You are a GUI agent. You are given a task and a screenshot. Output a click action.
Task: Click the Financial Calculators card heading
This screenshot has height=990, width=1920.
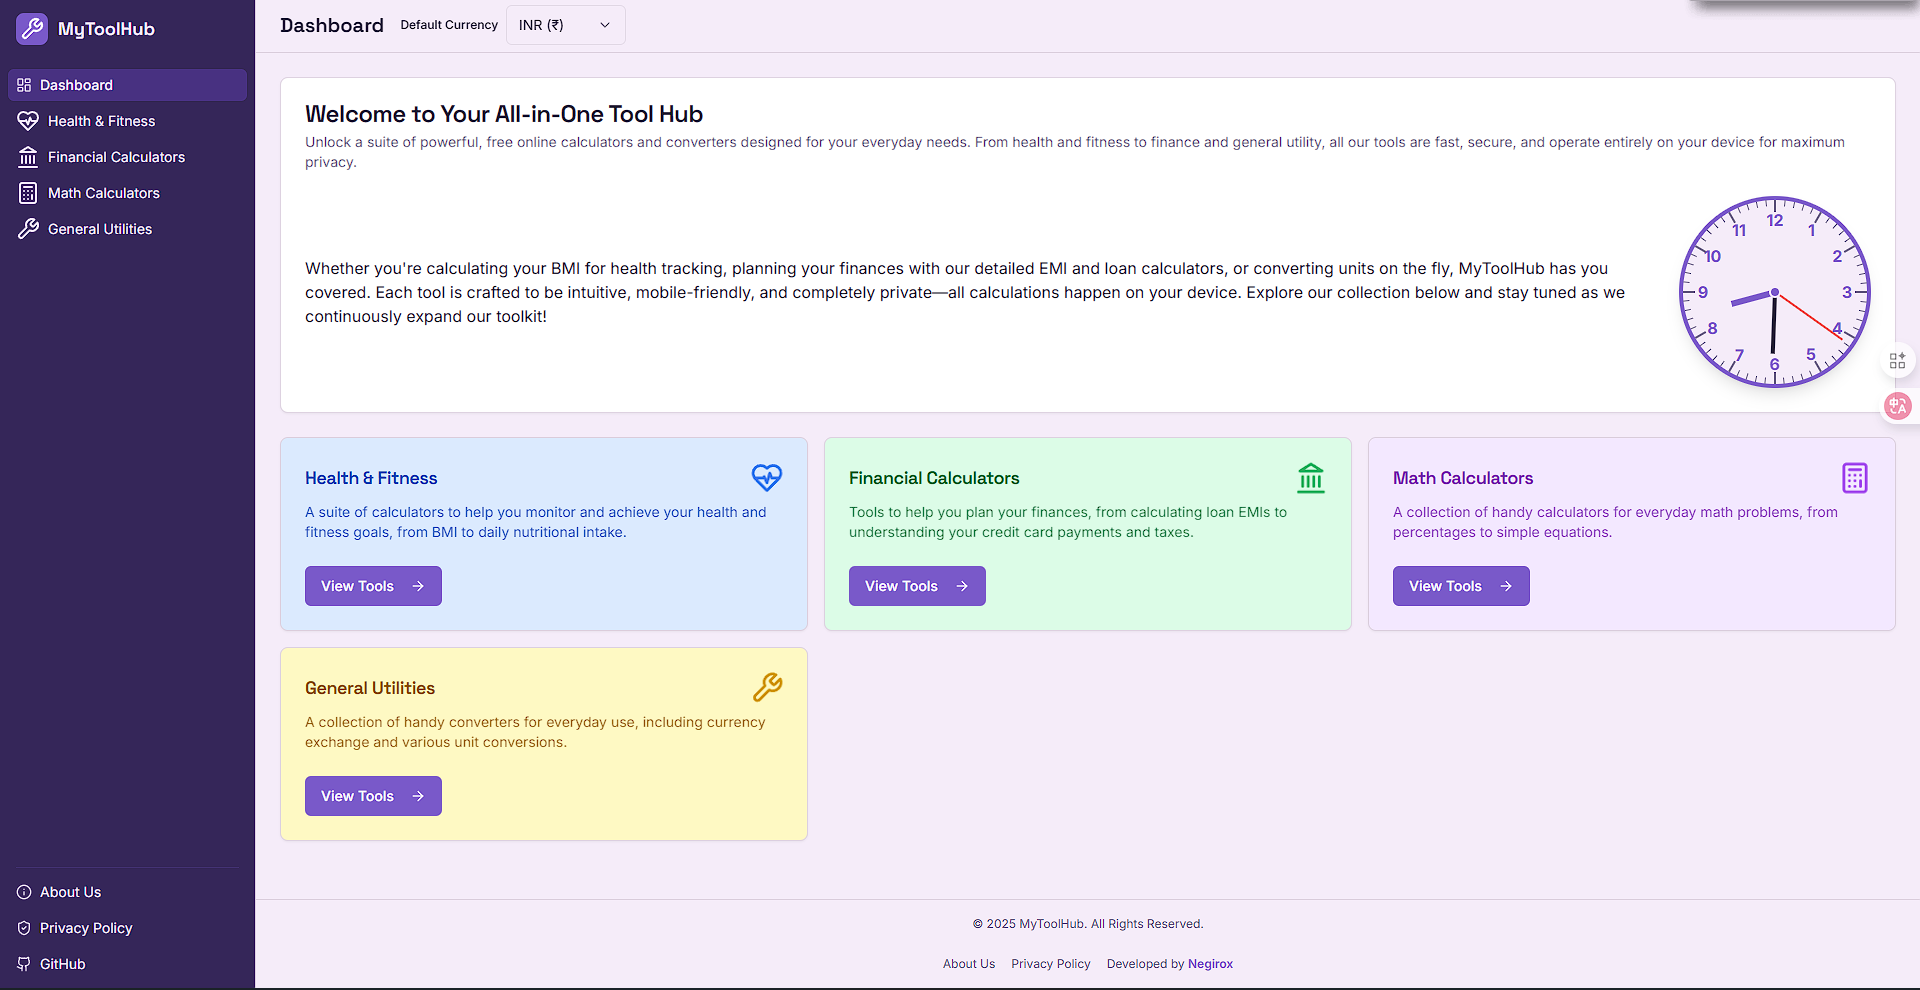click(x=934, y=478)
